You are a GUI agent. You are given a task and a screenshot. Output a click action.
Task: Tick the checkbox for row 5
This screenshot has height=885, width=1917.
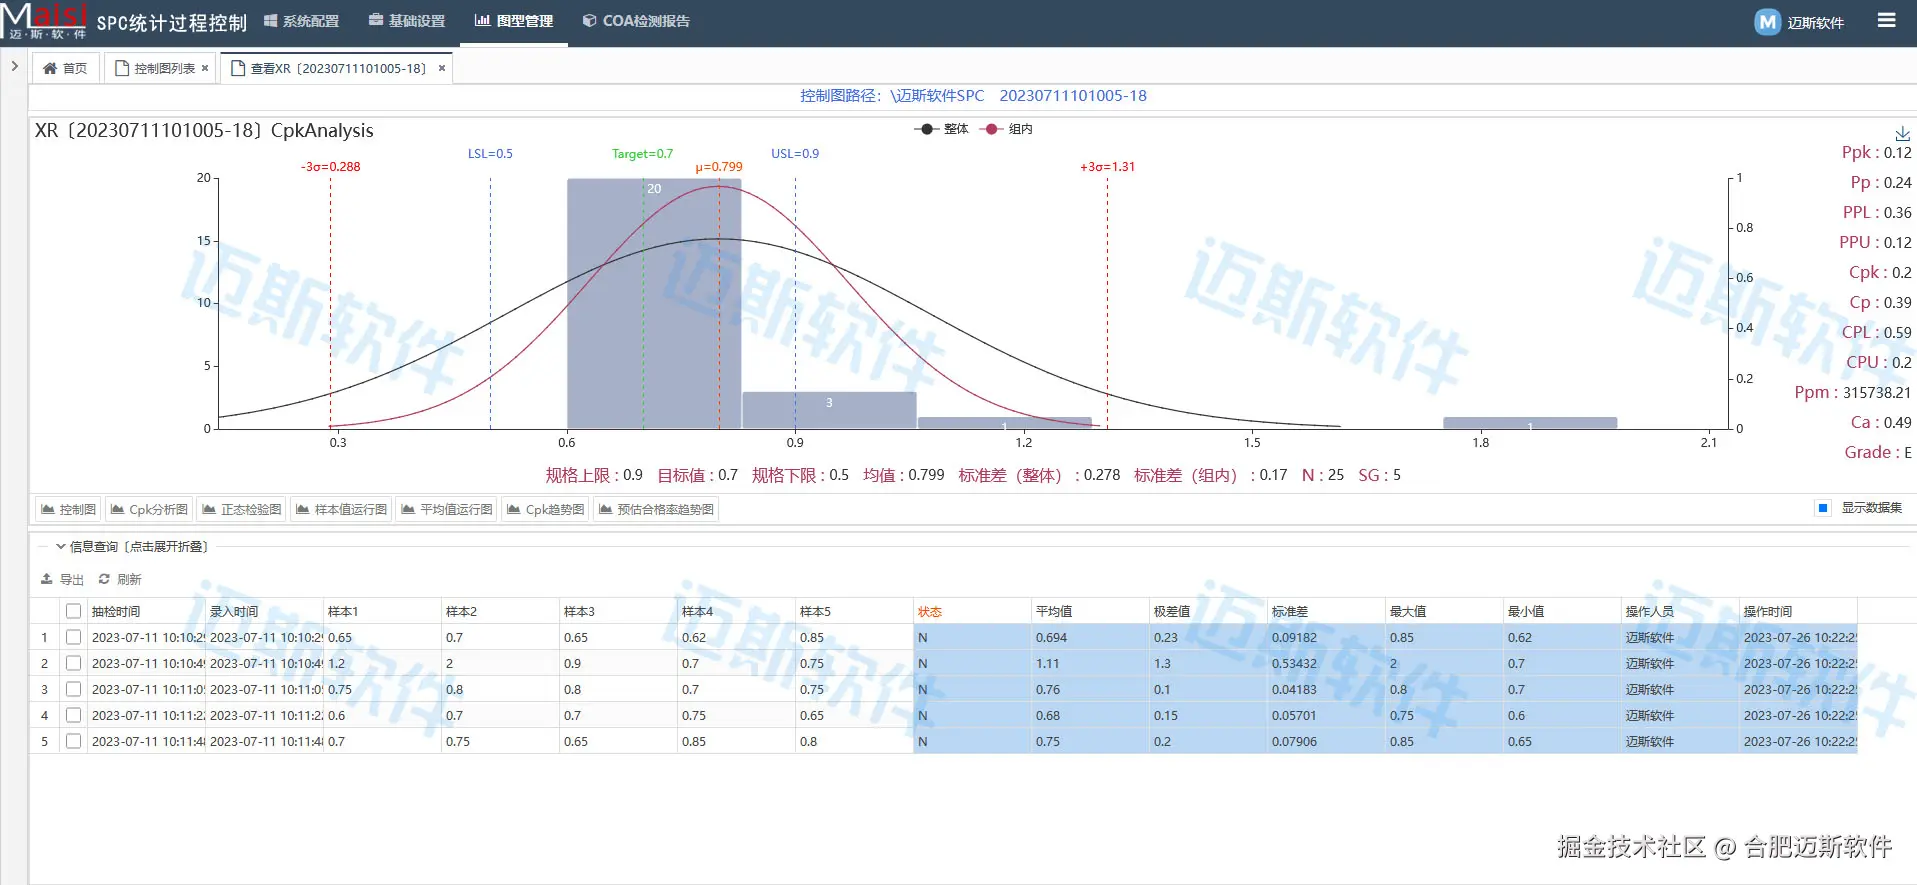pos(73,741)
